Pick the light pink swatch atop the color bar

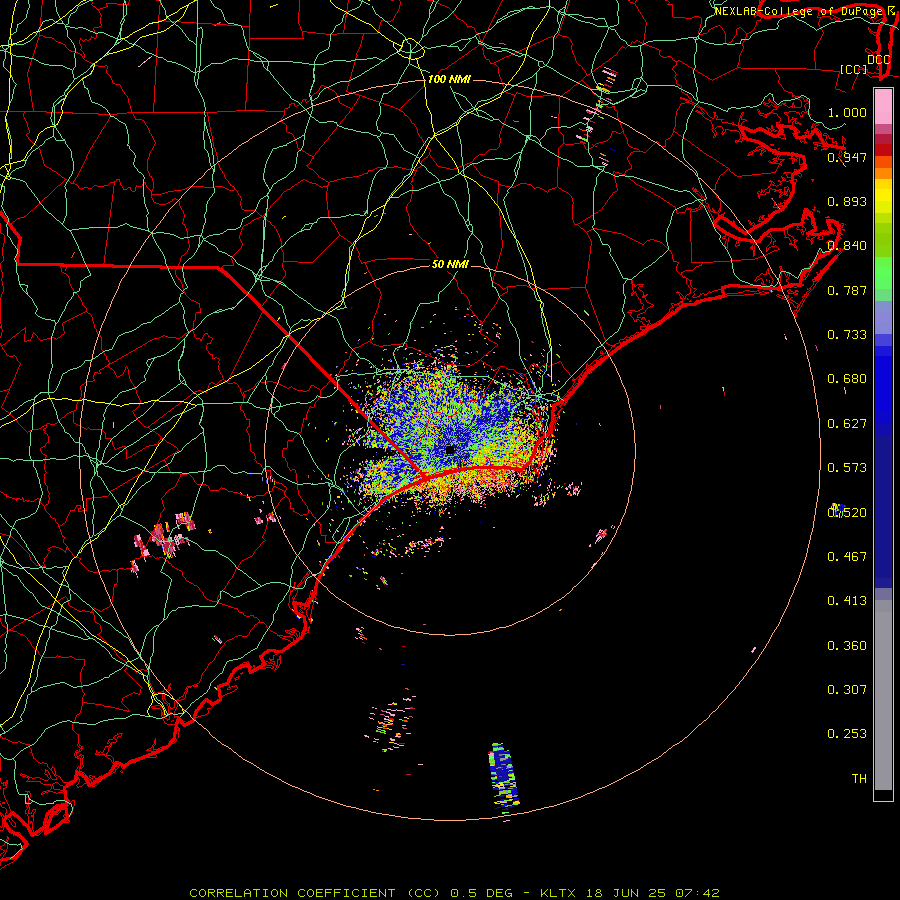883,107
